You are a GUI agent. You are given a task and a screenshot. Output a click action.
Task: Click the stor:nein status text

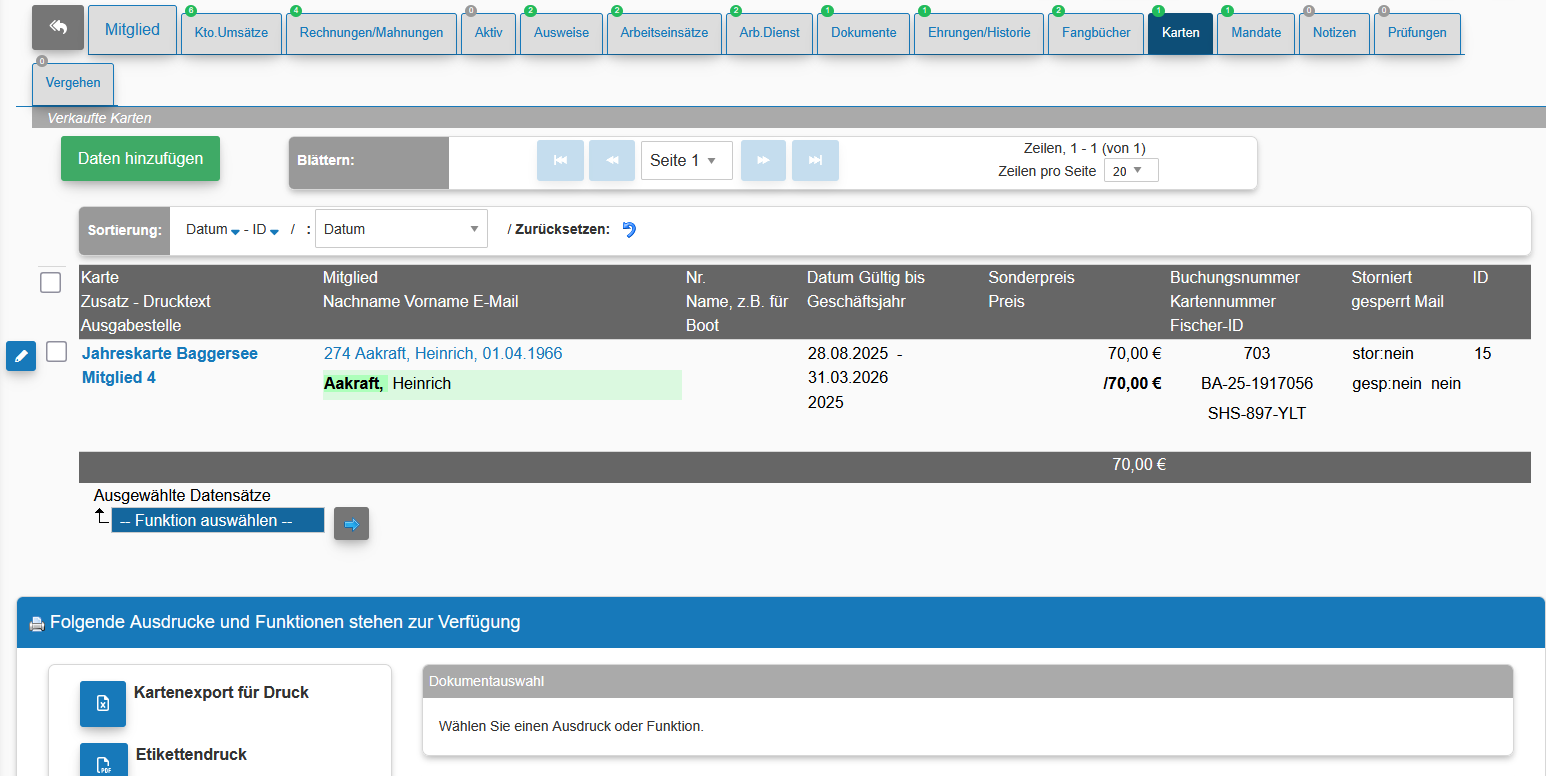click(1383, 354)
